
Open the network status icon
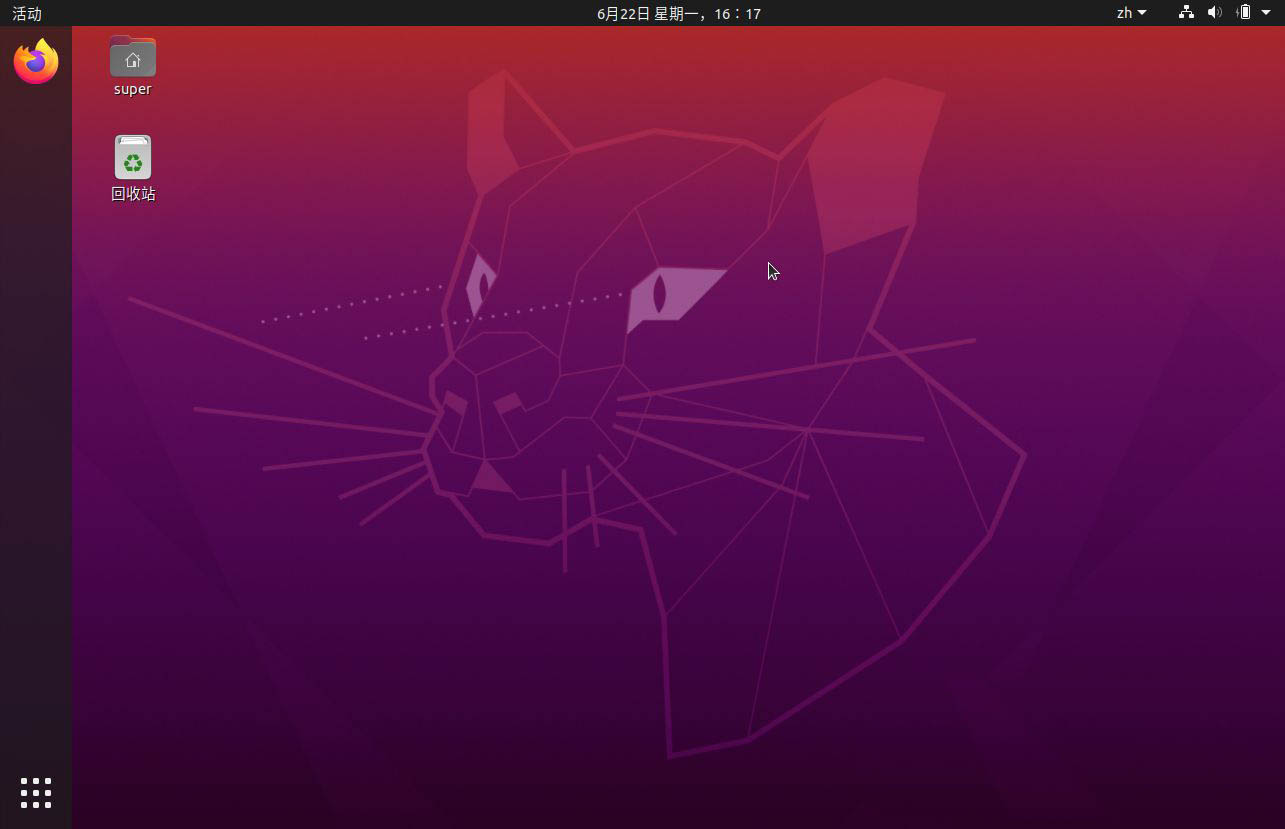(1186, 13)
